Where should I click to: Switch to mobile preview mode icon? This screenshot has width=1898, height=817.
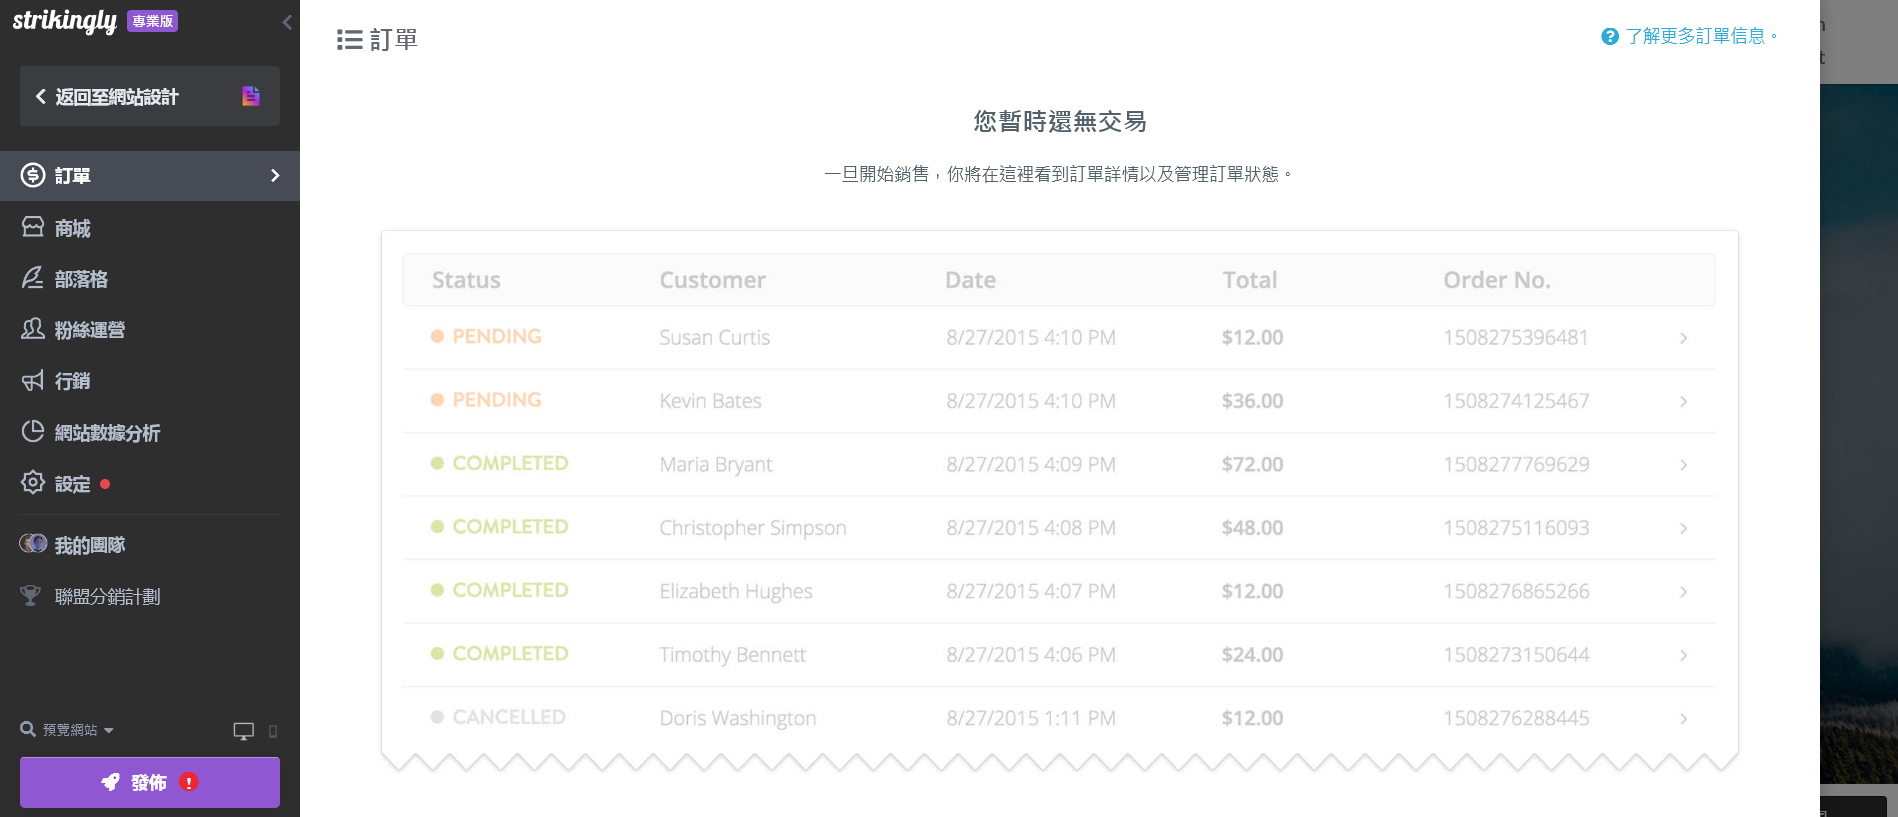[x=273, y=731]
